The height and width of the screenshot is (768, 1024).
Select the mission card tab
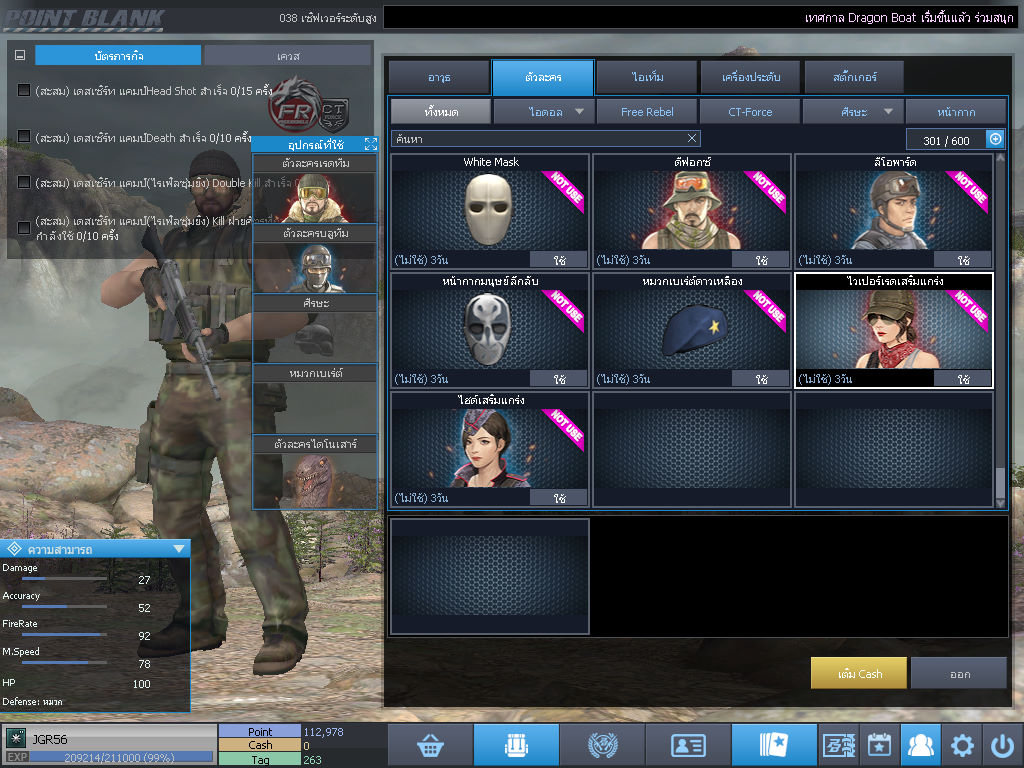tap(118, 56)
